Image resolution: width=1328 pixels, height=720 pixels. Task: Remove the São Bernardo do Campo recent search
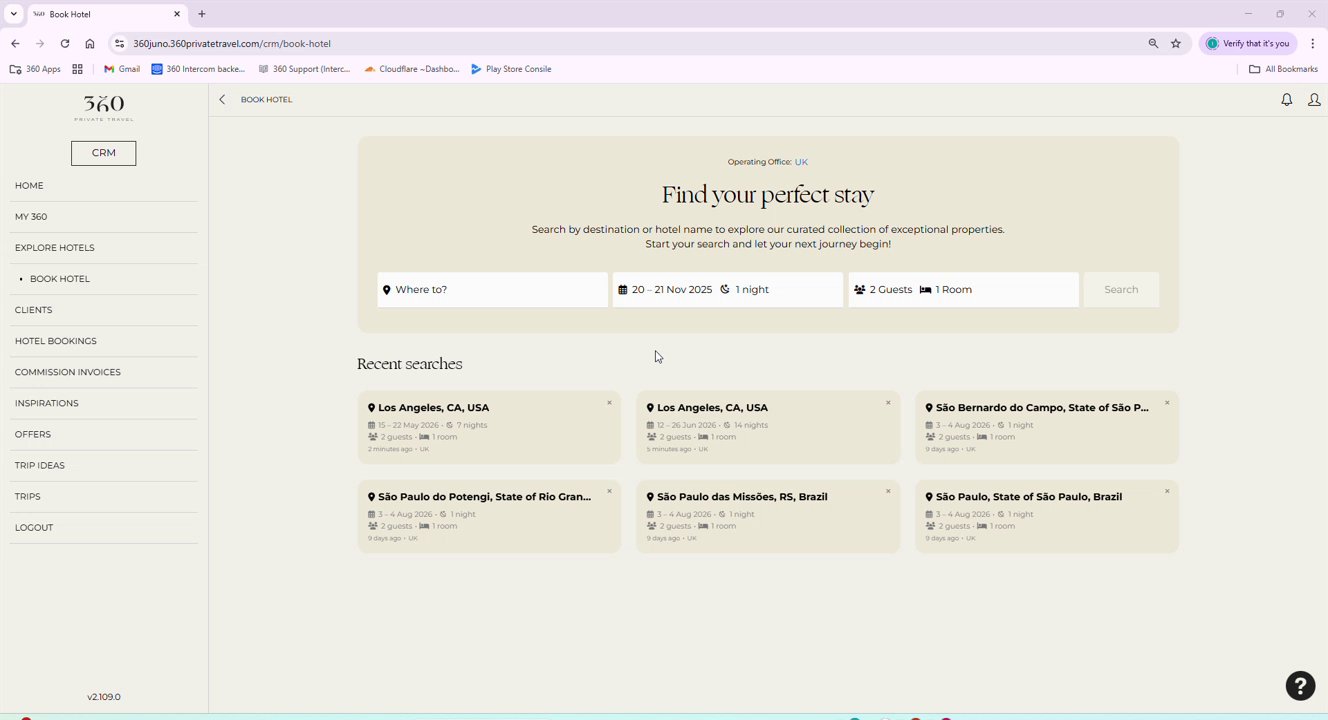coord(1166,403)
